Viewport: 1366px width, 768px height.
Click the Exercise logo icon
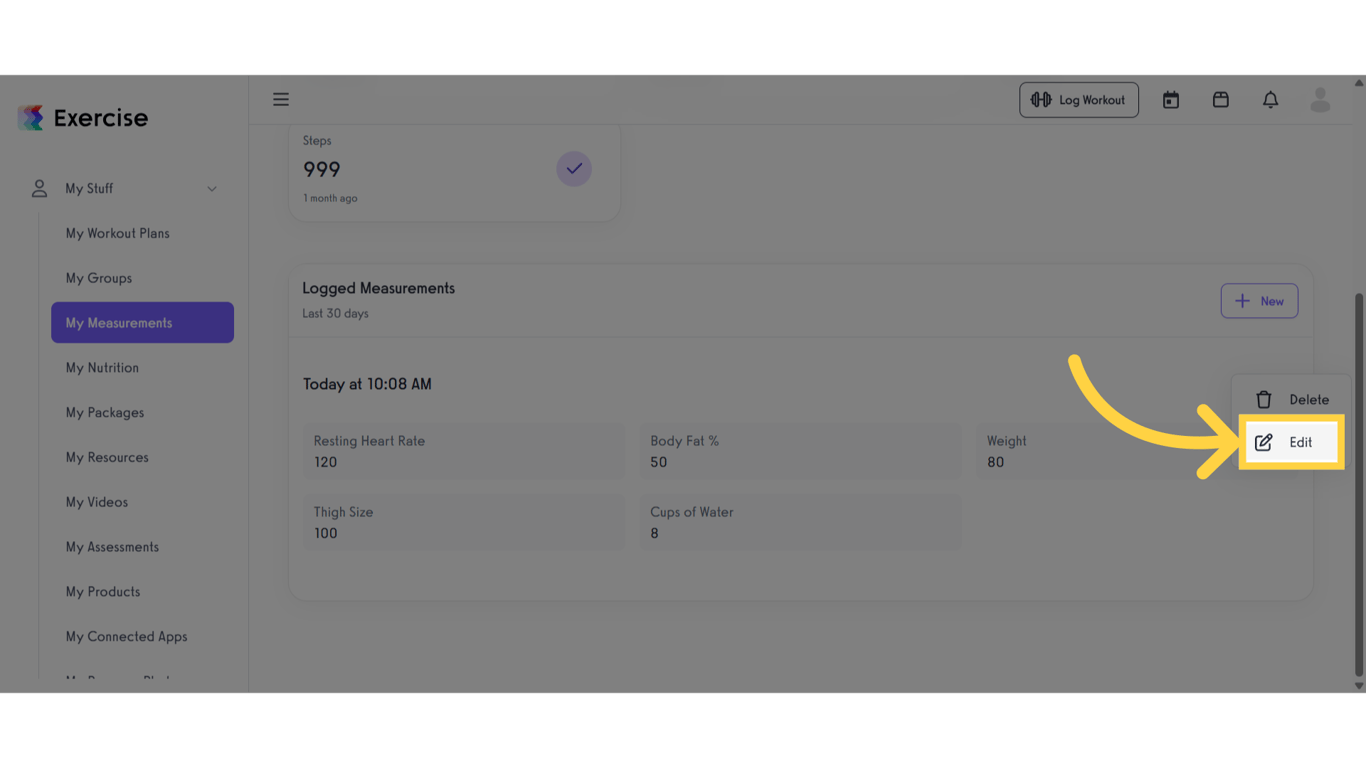(x=31, y=118)
